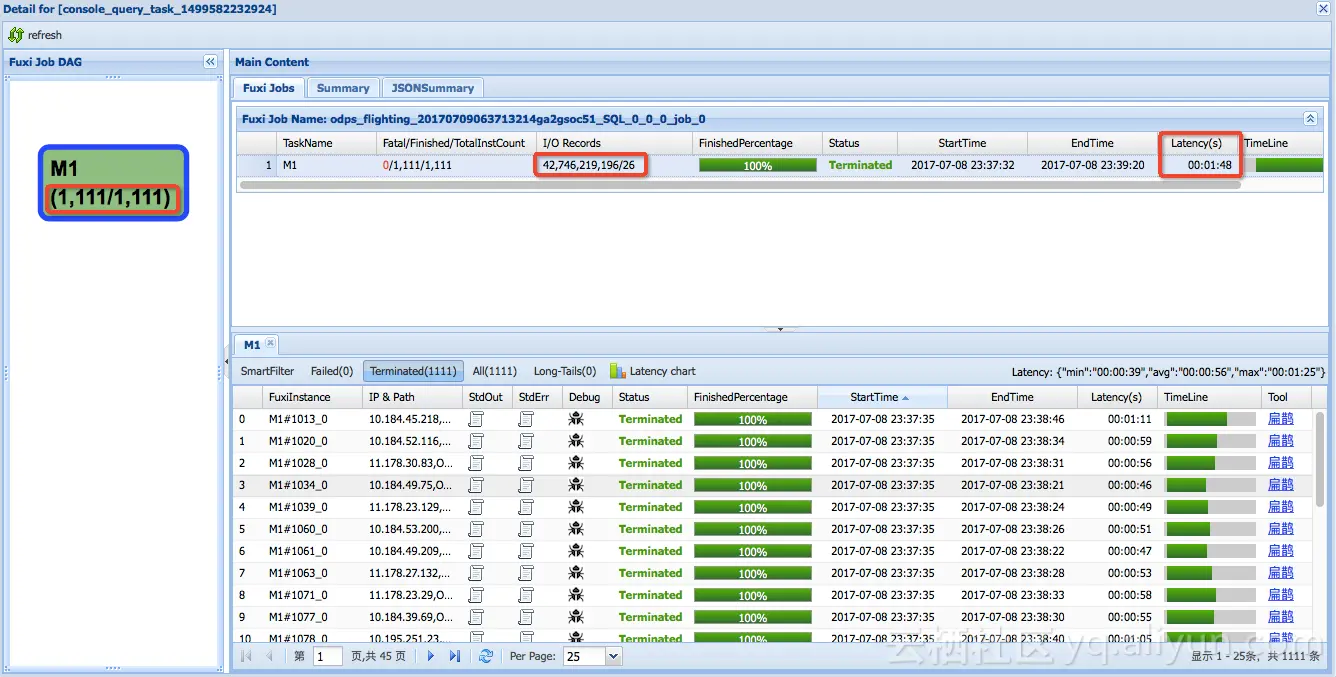Refresh the instance list pager
The height and width of the screenshot is (677, 1336).
click(486, 656)
